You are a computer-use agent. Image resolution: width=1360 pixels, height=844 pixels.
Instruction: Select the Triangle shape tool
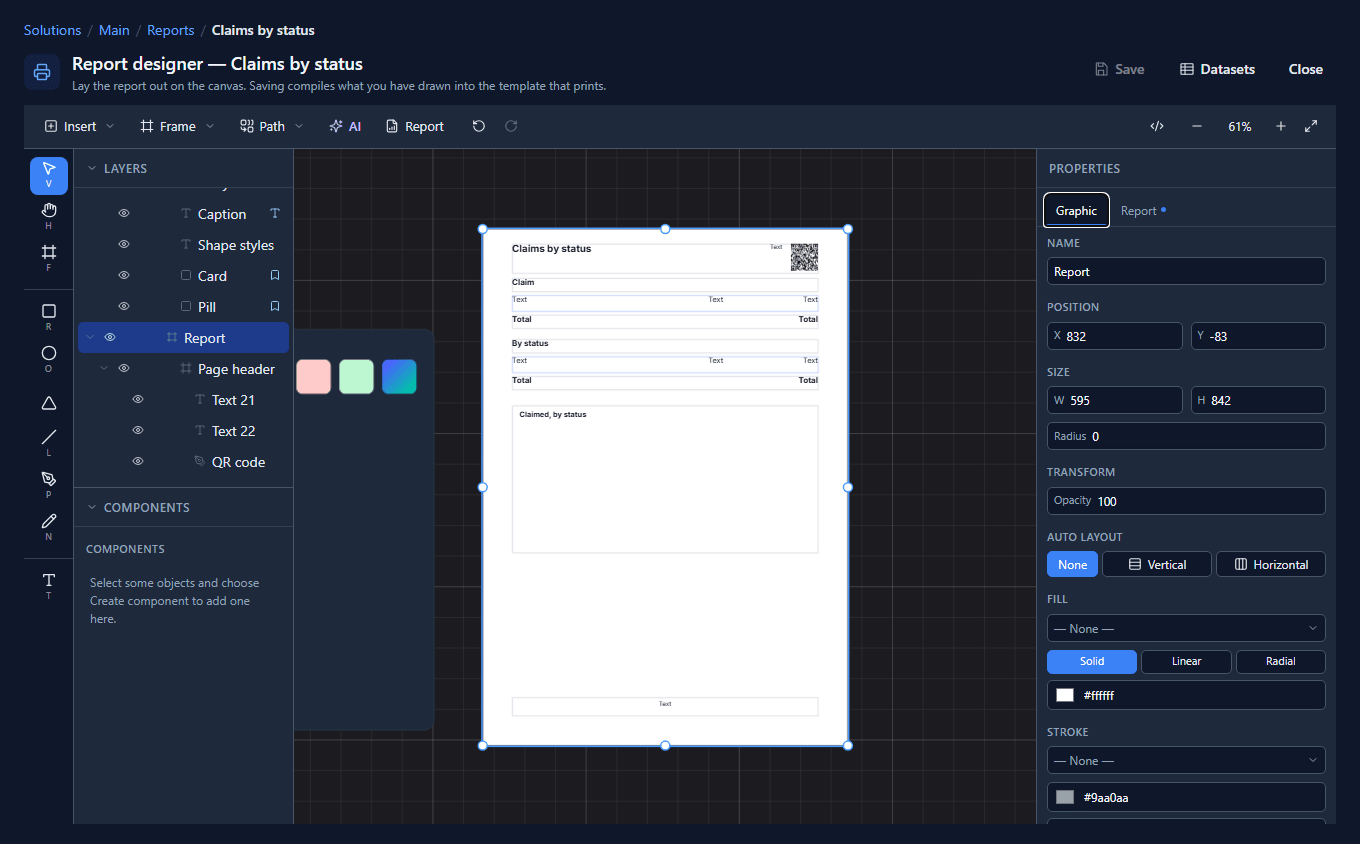pos(49,402)
